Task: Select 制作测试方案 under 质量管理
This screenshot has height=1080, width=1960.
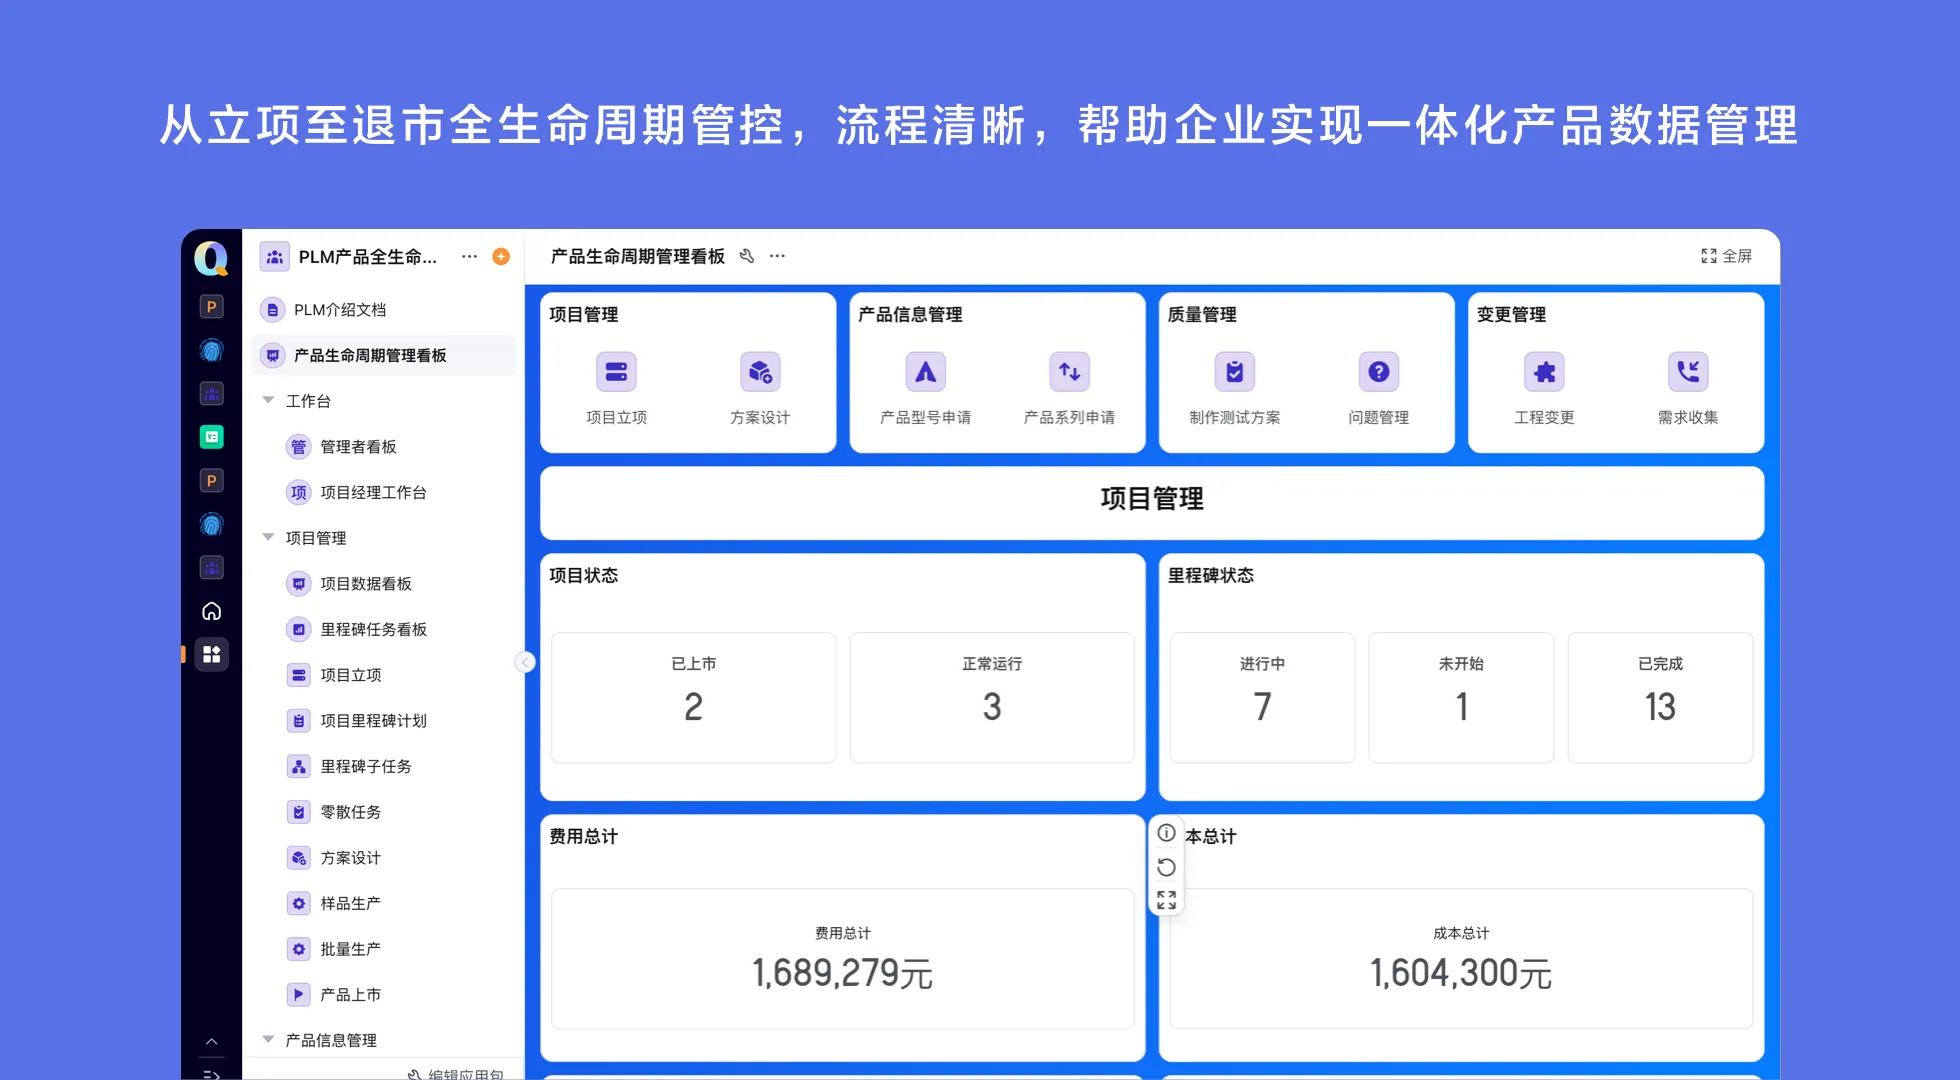Action: (x=1235, y=371)
